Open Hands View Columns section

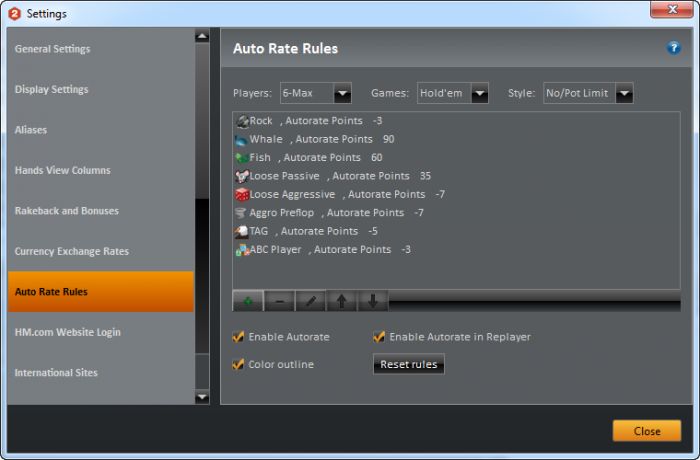point(101,170)
